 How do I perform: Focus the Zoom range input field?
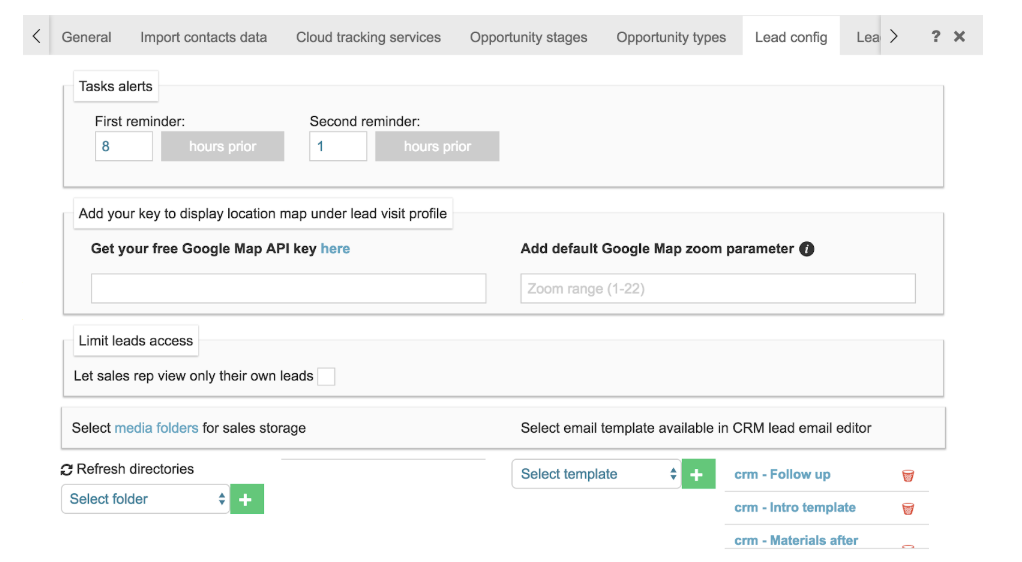[717, 289]
